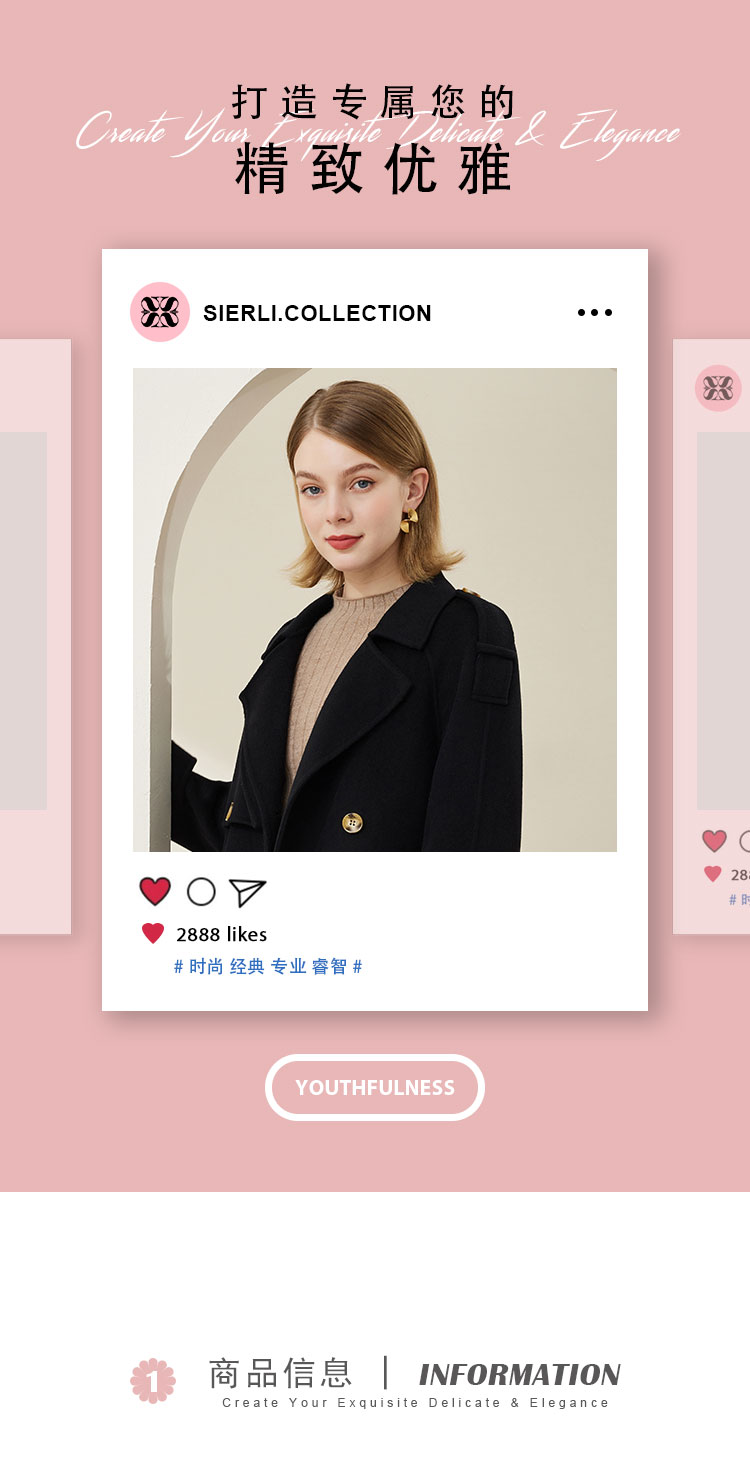The width and height of the screenshot is (750, 1461).
Task: Click the pink flower badge numbered 1
Action: click(153, 1380)
